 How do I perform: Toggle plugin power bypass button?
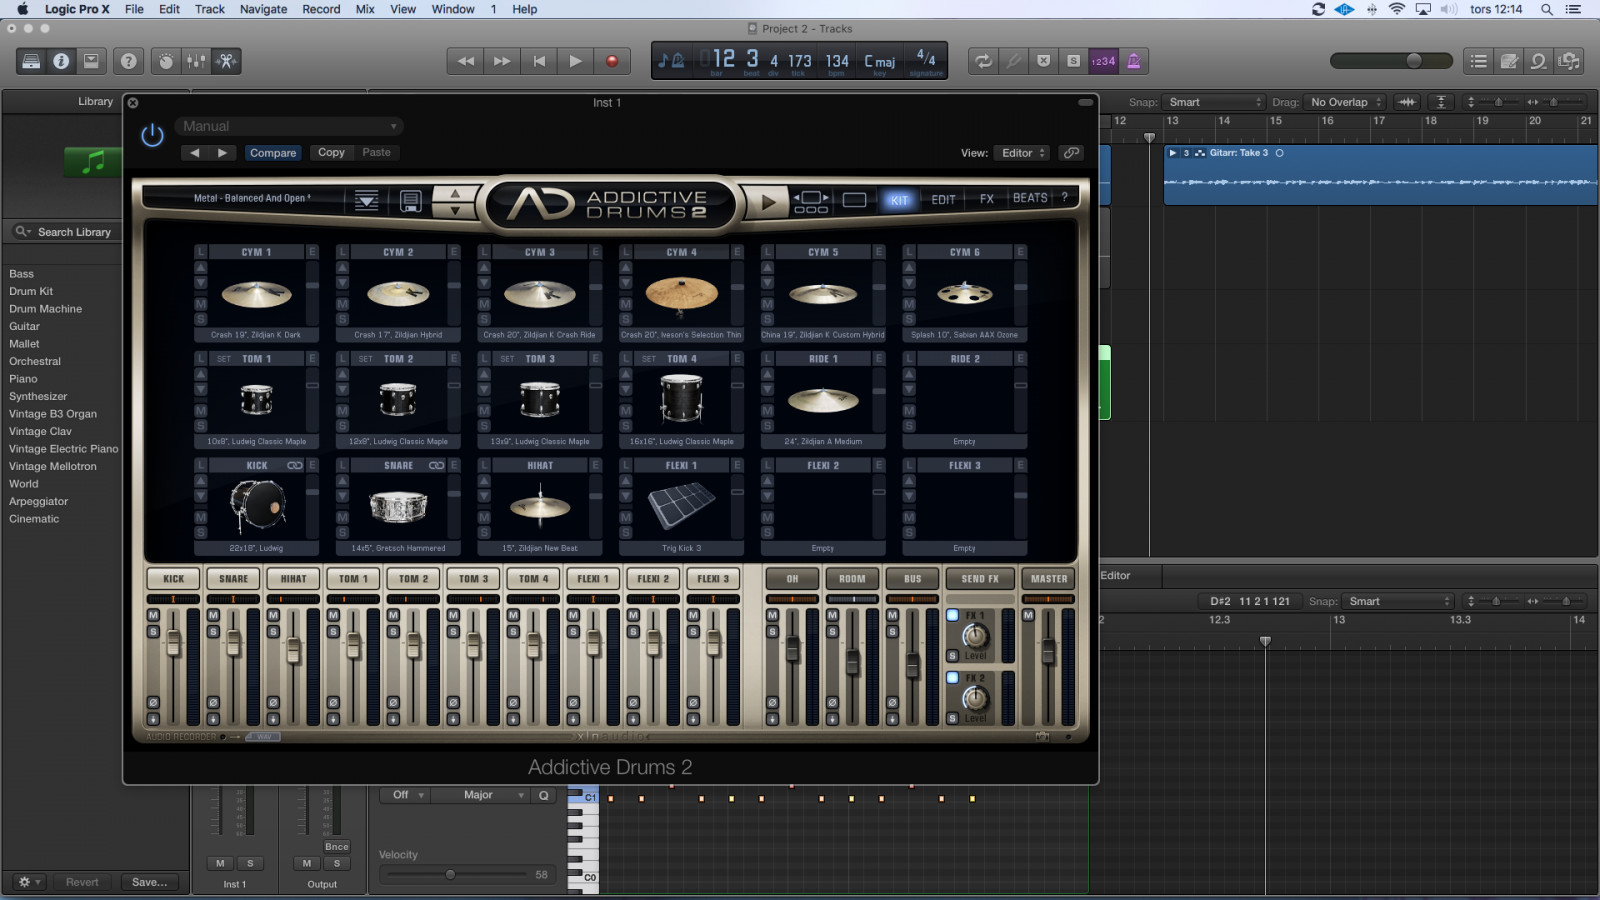click(152, 135)
